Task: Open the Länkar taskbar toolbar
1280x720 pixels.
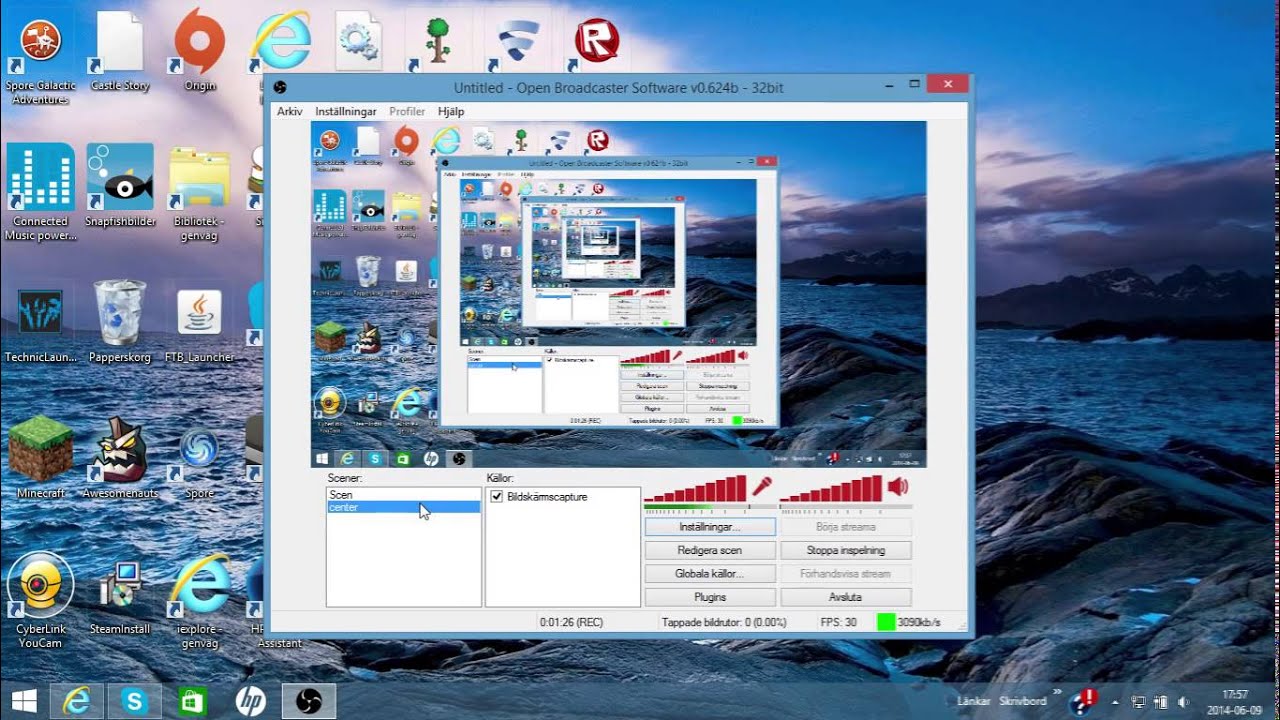Action: (x=973, y=702)
